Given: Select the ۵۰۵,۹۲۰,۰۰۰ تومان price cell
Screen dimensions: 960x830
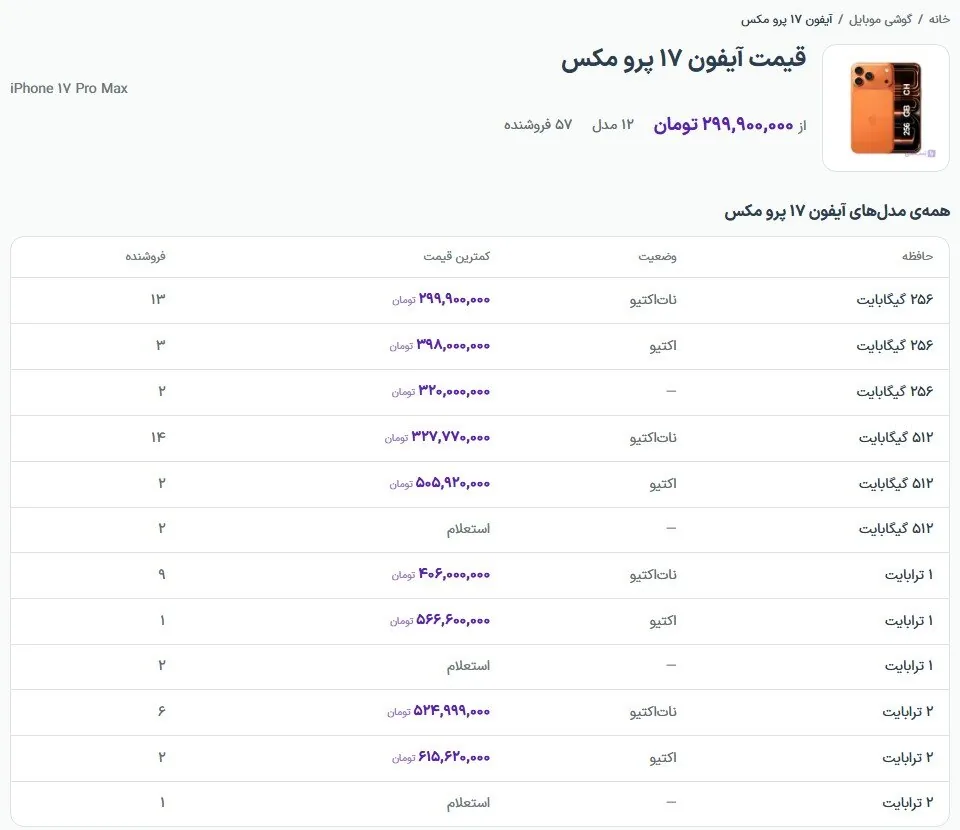Looking at the screenshot, I should (440, 483).
